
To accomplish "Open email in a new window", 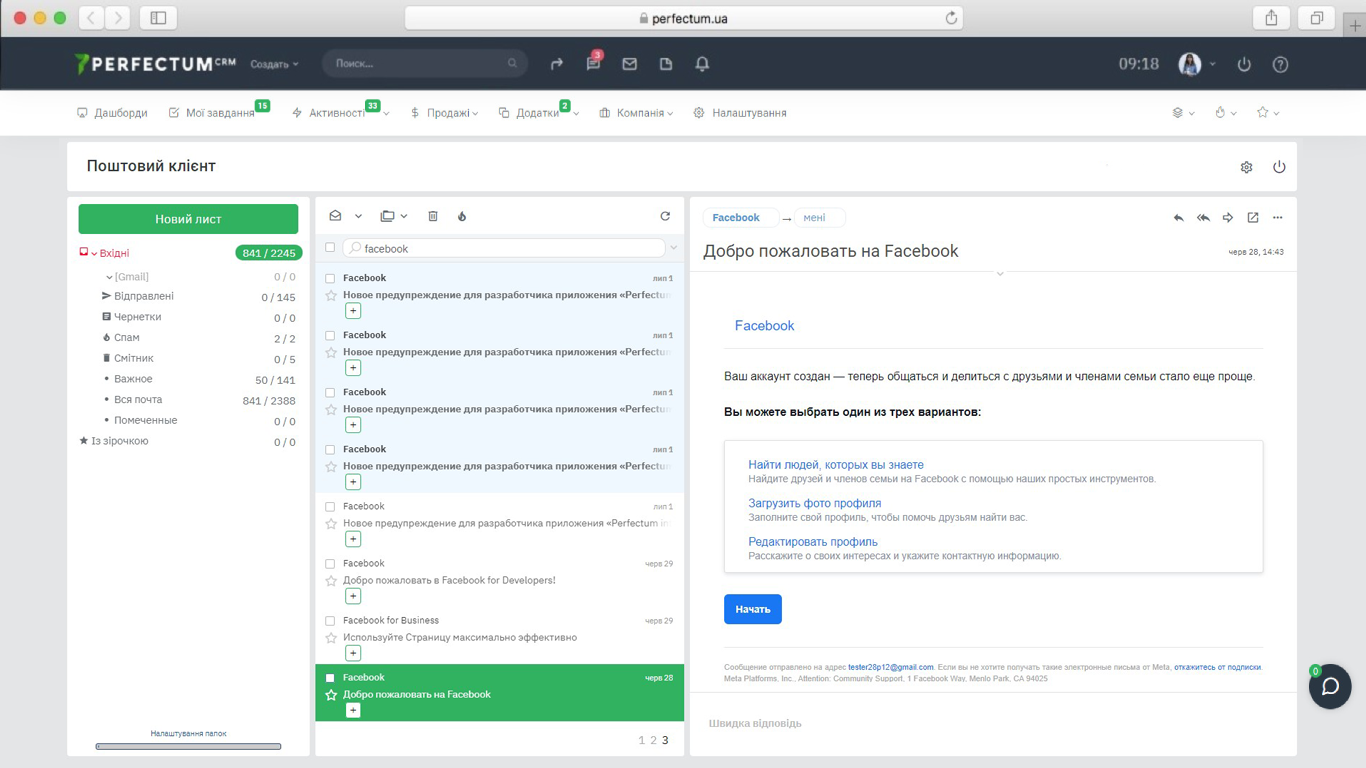I will click(1253, 218).
